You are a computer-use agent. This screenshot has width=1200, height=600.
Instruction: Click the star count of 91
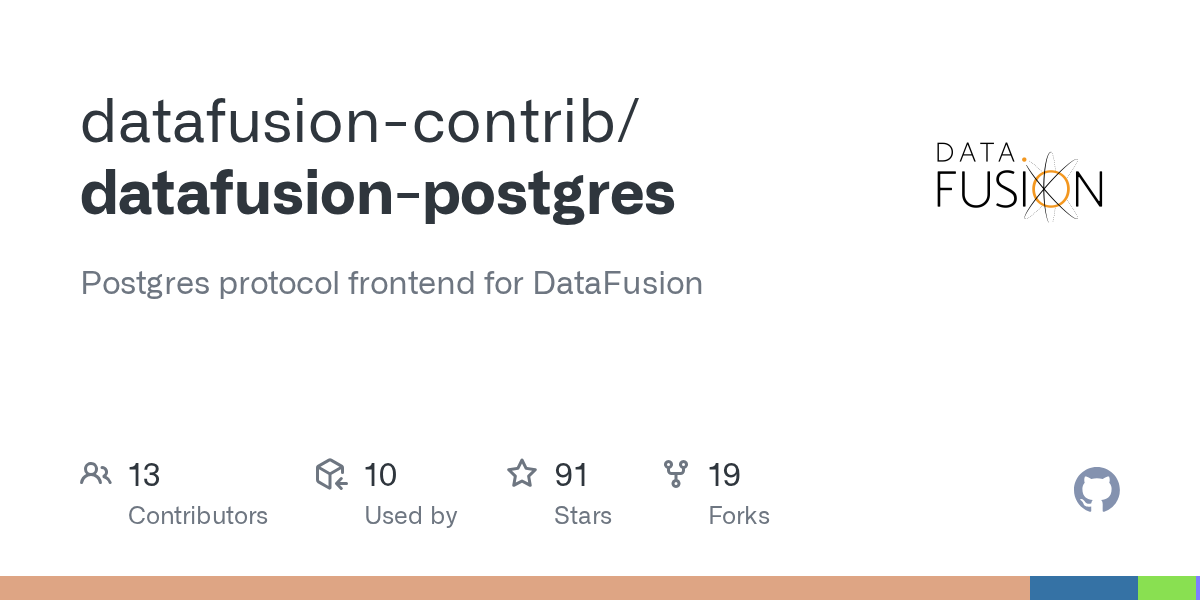571,475
